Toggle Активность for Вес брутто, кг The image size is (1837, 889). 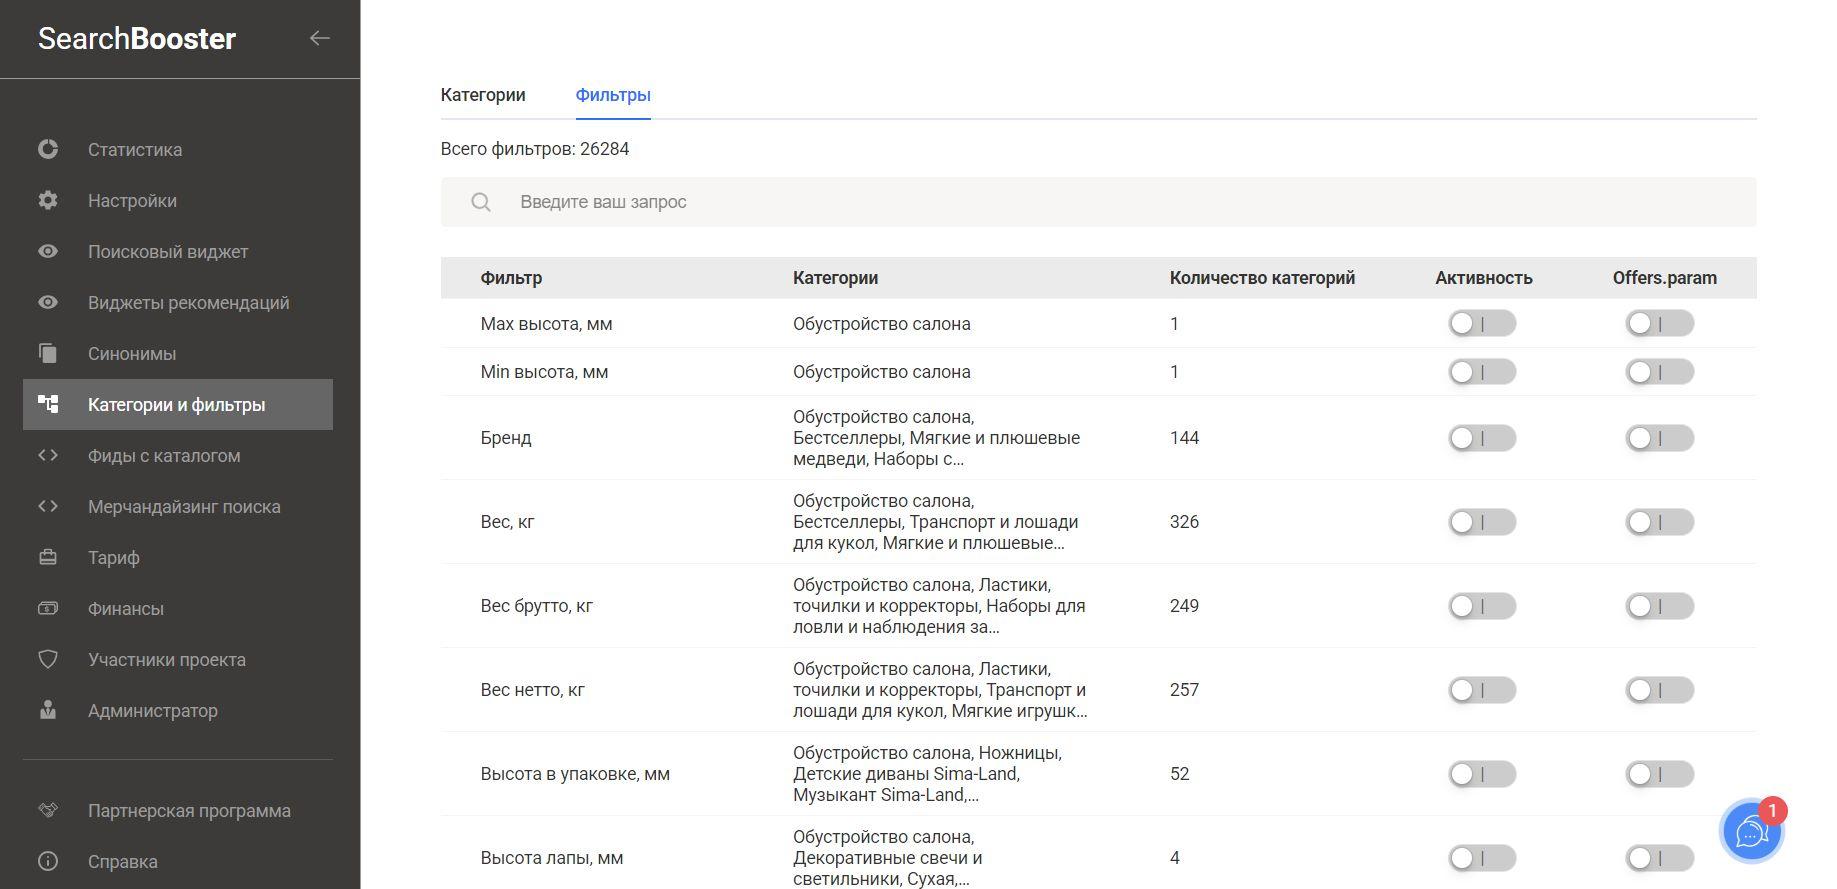coord(1482,606)
